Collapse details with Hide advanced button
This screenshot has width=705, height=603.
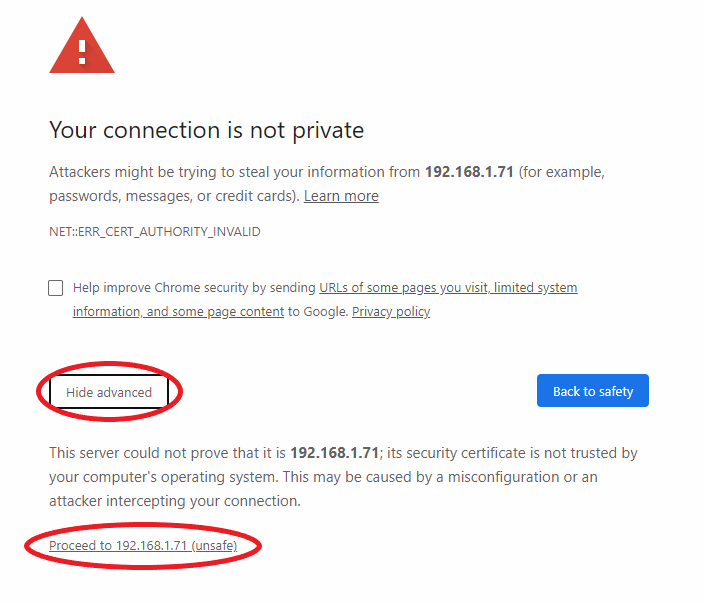pyautogui.click(x=109, y=392)
